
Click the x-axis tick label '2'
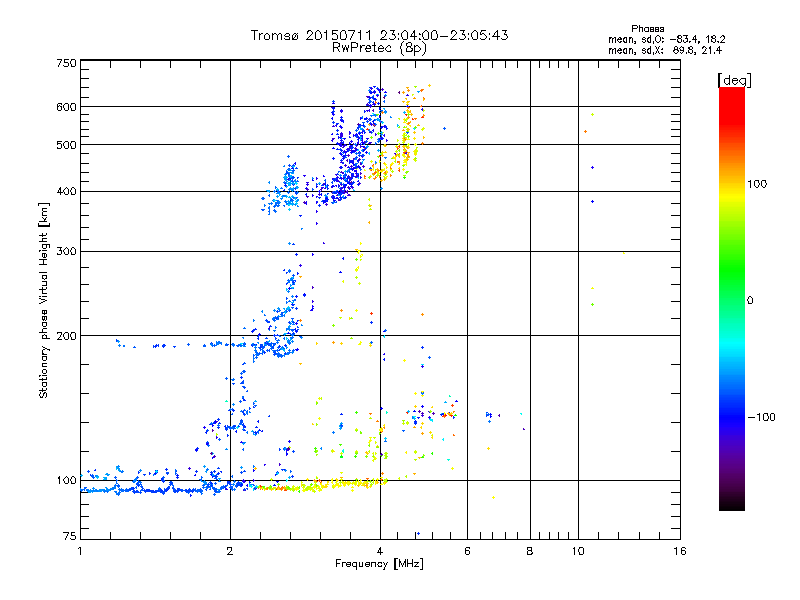pos(230,551)
